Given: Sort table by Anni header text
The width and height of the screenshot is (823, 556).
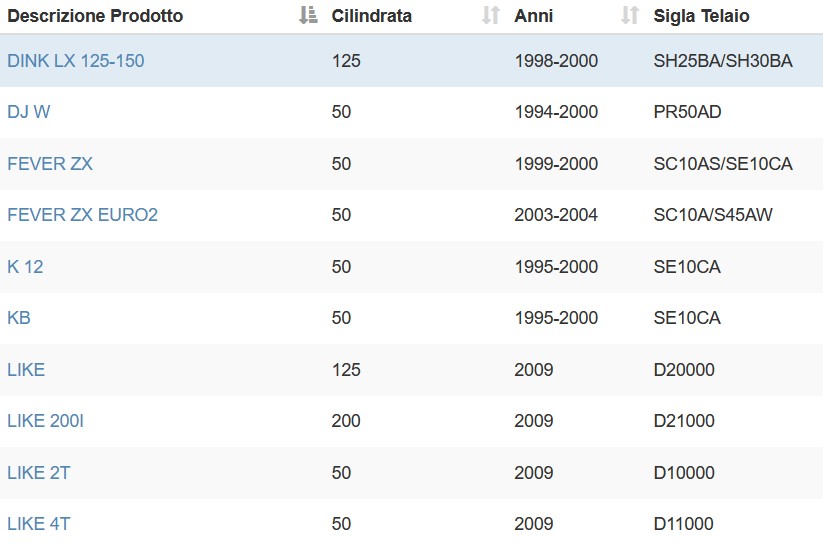Looking at the screenshot, I should pos(533,16).
